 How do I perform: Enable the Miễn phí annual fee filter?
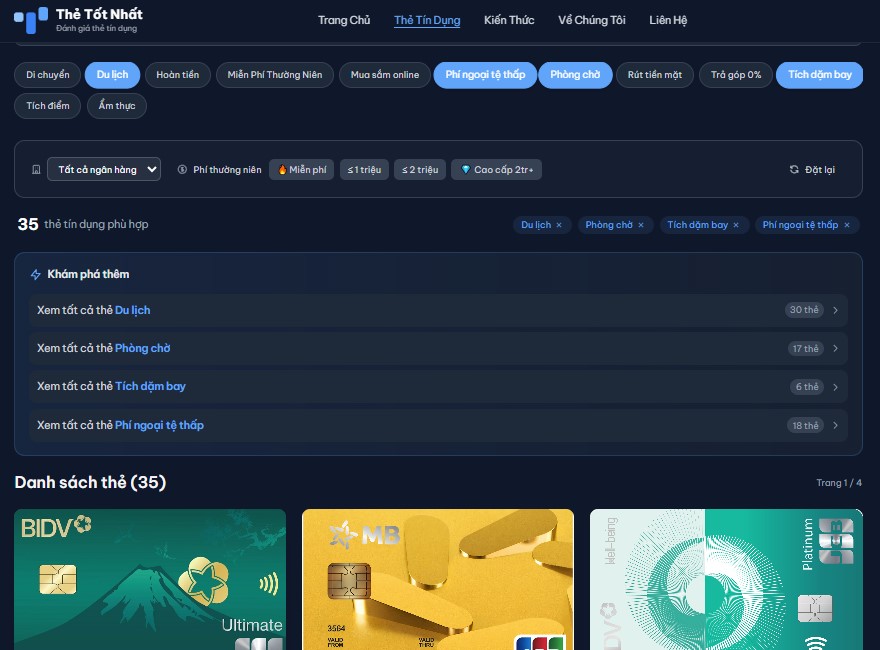302,170
